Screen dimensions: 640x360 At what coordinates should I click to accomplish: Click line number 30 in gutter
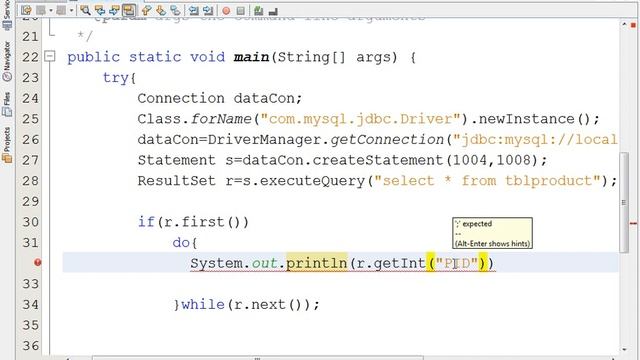point(31,222)
